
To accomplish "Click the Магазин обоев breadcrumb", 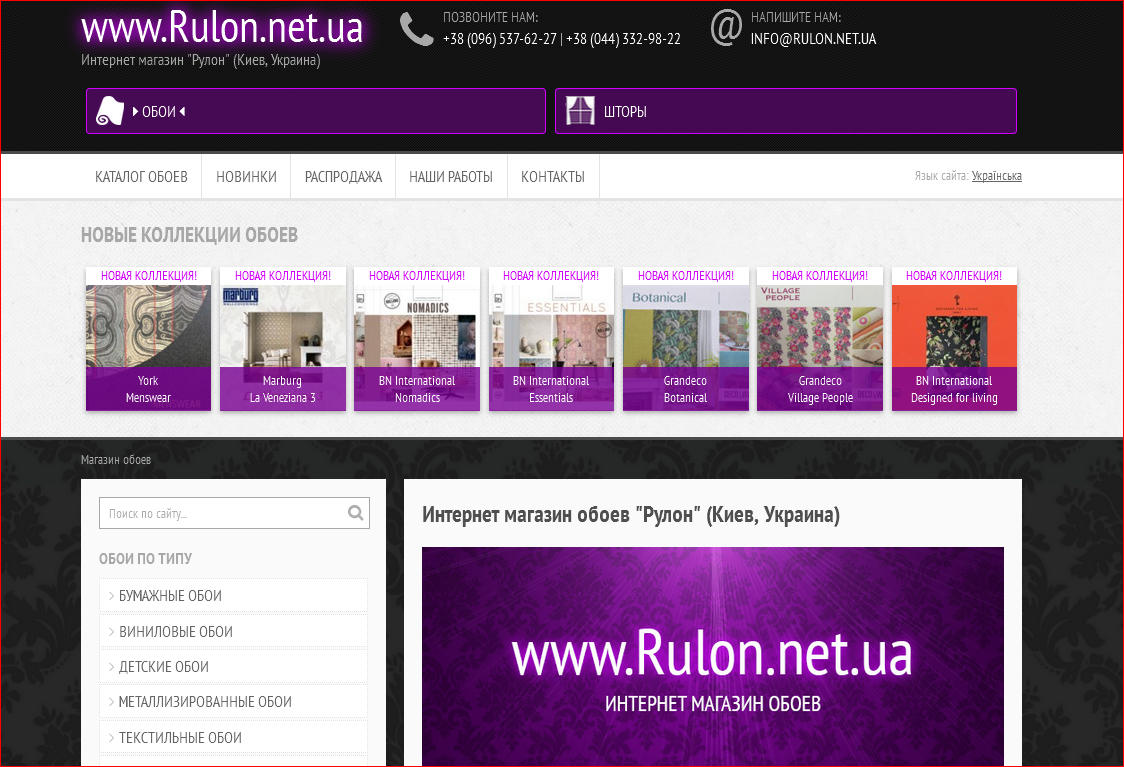I will point(116,459).
